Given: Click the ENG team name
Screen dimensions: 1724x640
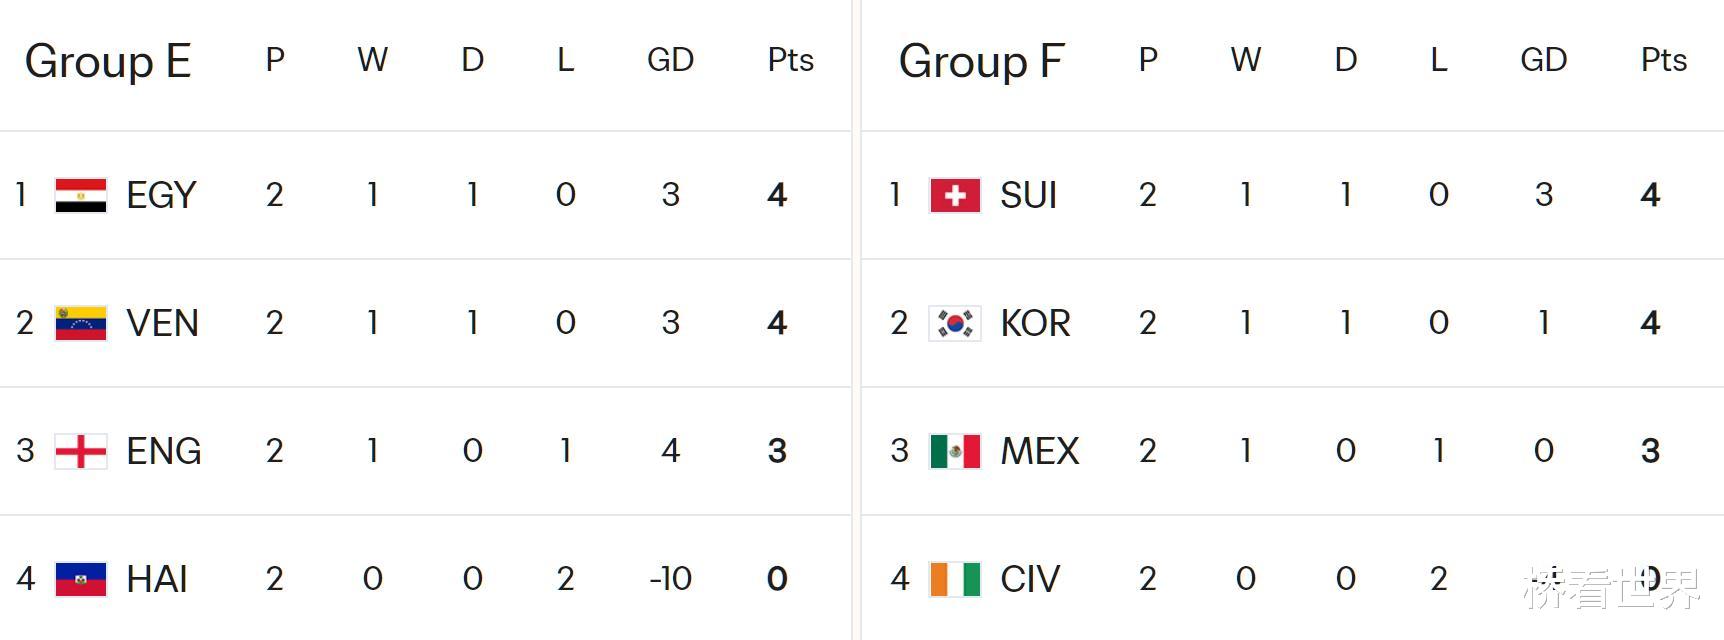Looking at the screenshot, I should pyautogui.click(x=164, y=451).
